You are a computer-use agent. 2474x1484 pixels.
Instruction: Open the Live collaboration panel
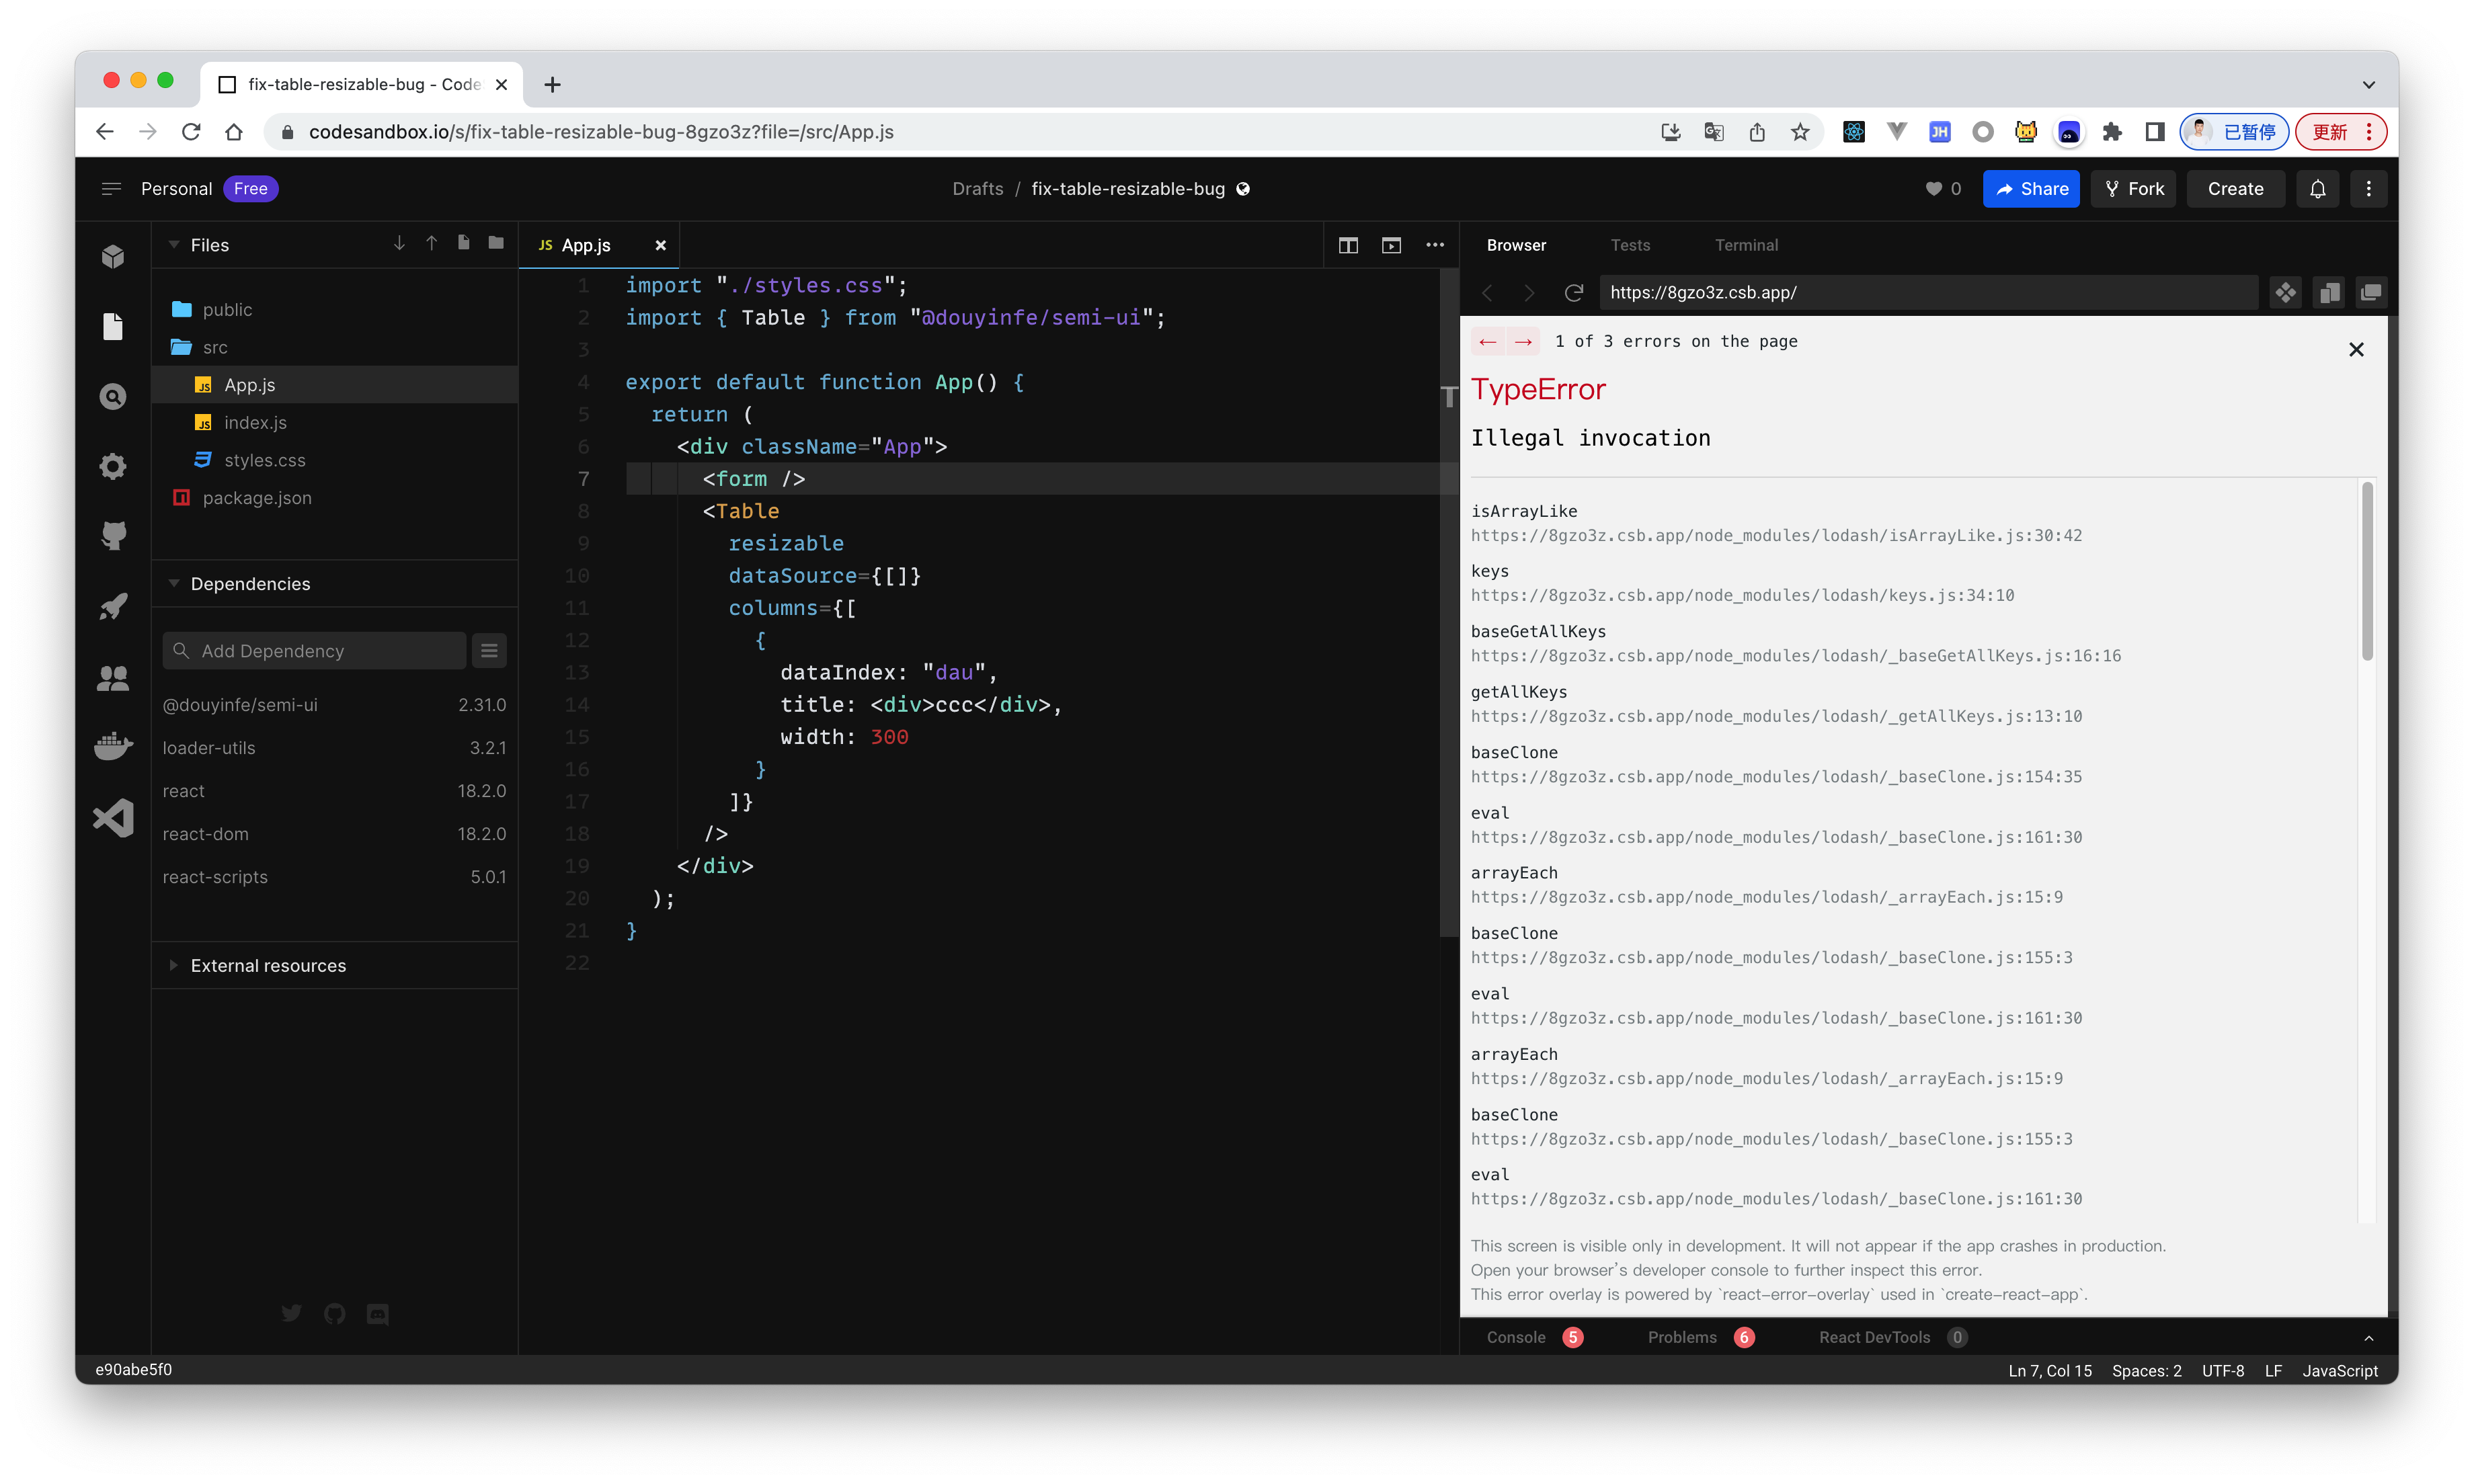pos(113,678)
